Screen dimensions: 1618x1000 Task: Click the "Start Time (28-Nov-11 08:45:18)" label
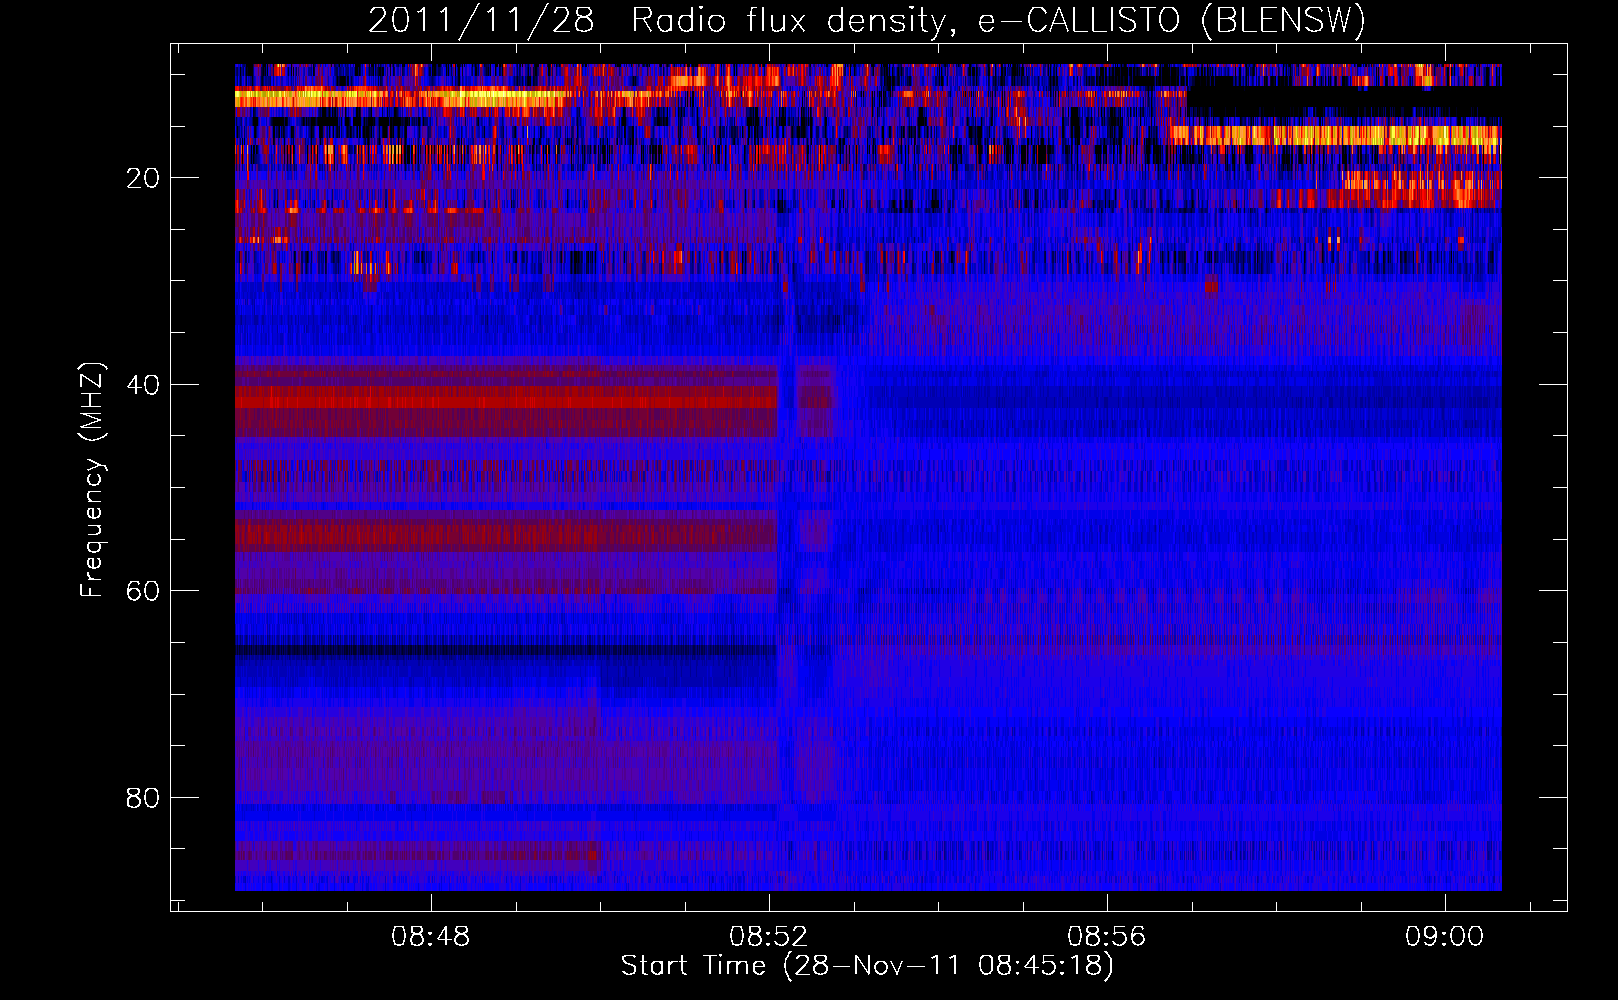(x=867, y=966)
